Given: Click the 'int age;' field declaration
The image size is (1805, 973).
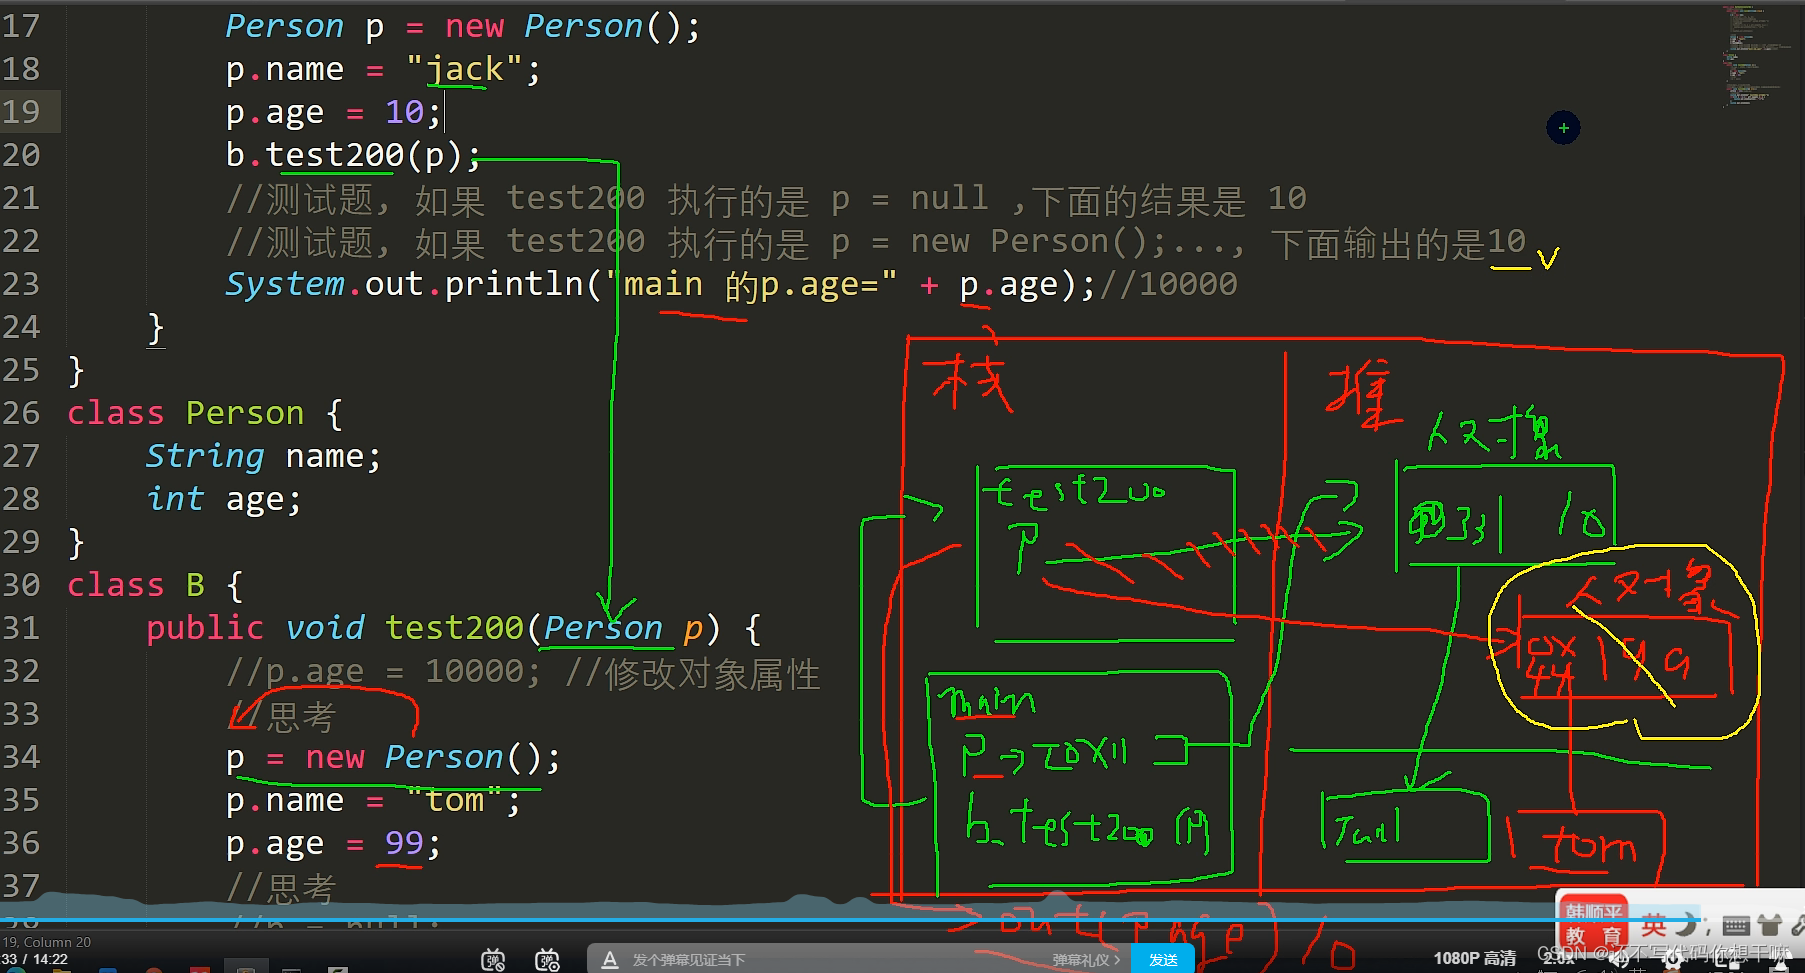Looking at the screenshot, I should click(224, 499).
